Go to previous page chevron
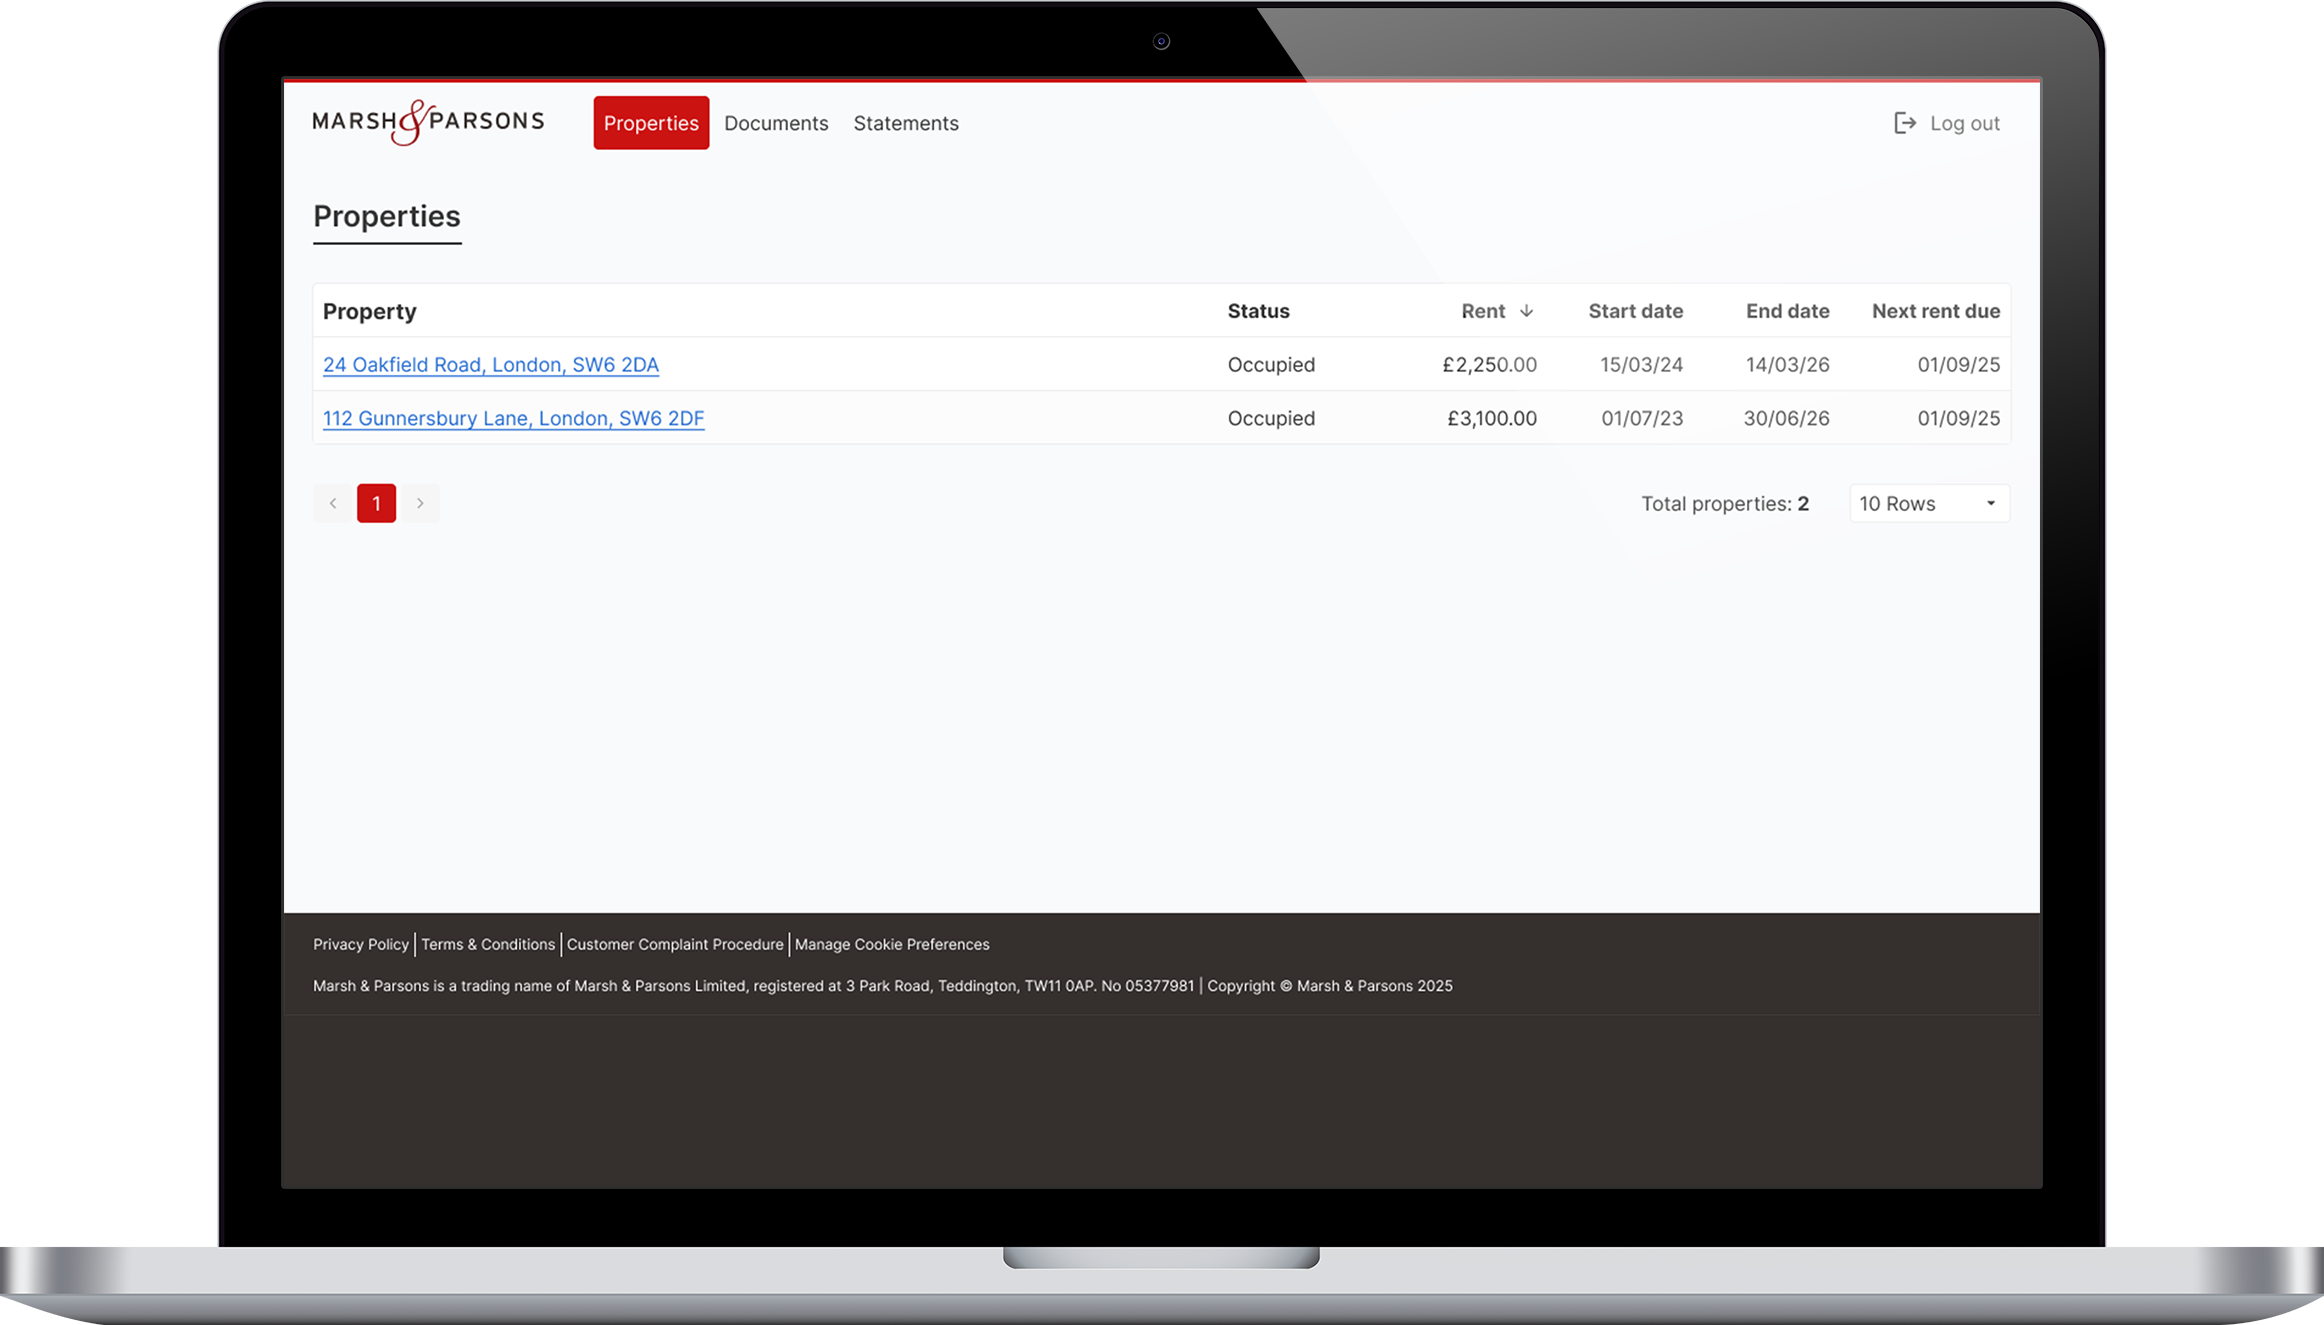Image resolution: width=2324 pixels, height=1325 pixels. 333,503
